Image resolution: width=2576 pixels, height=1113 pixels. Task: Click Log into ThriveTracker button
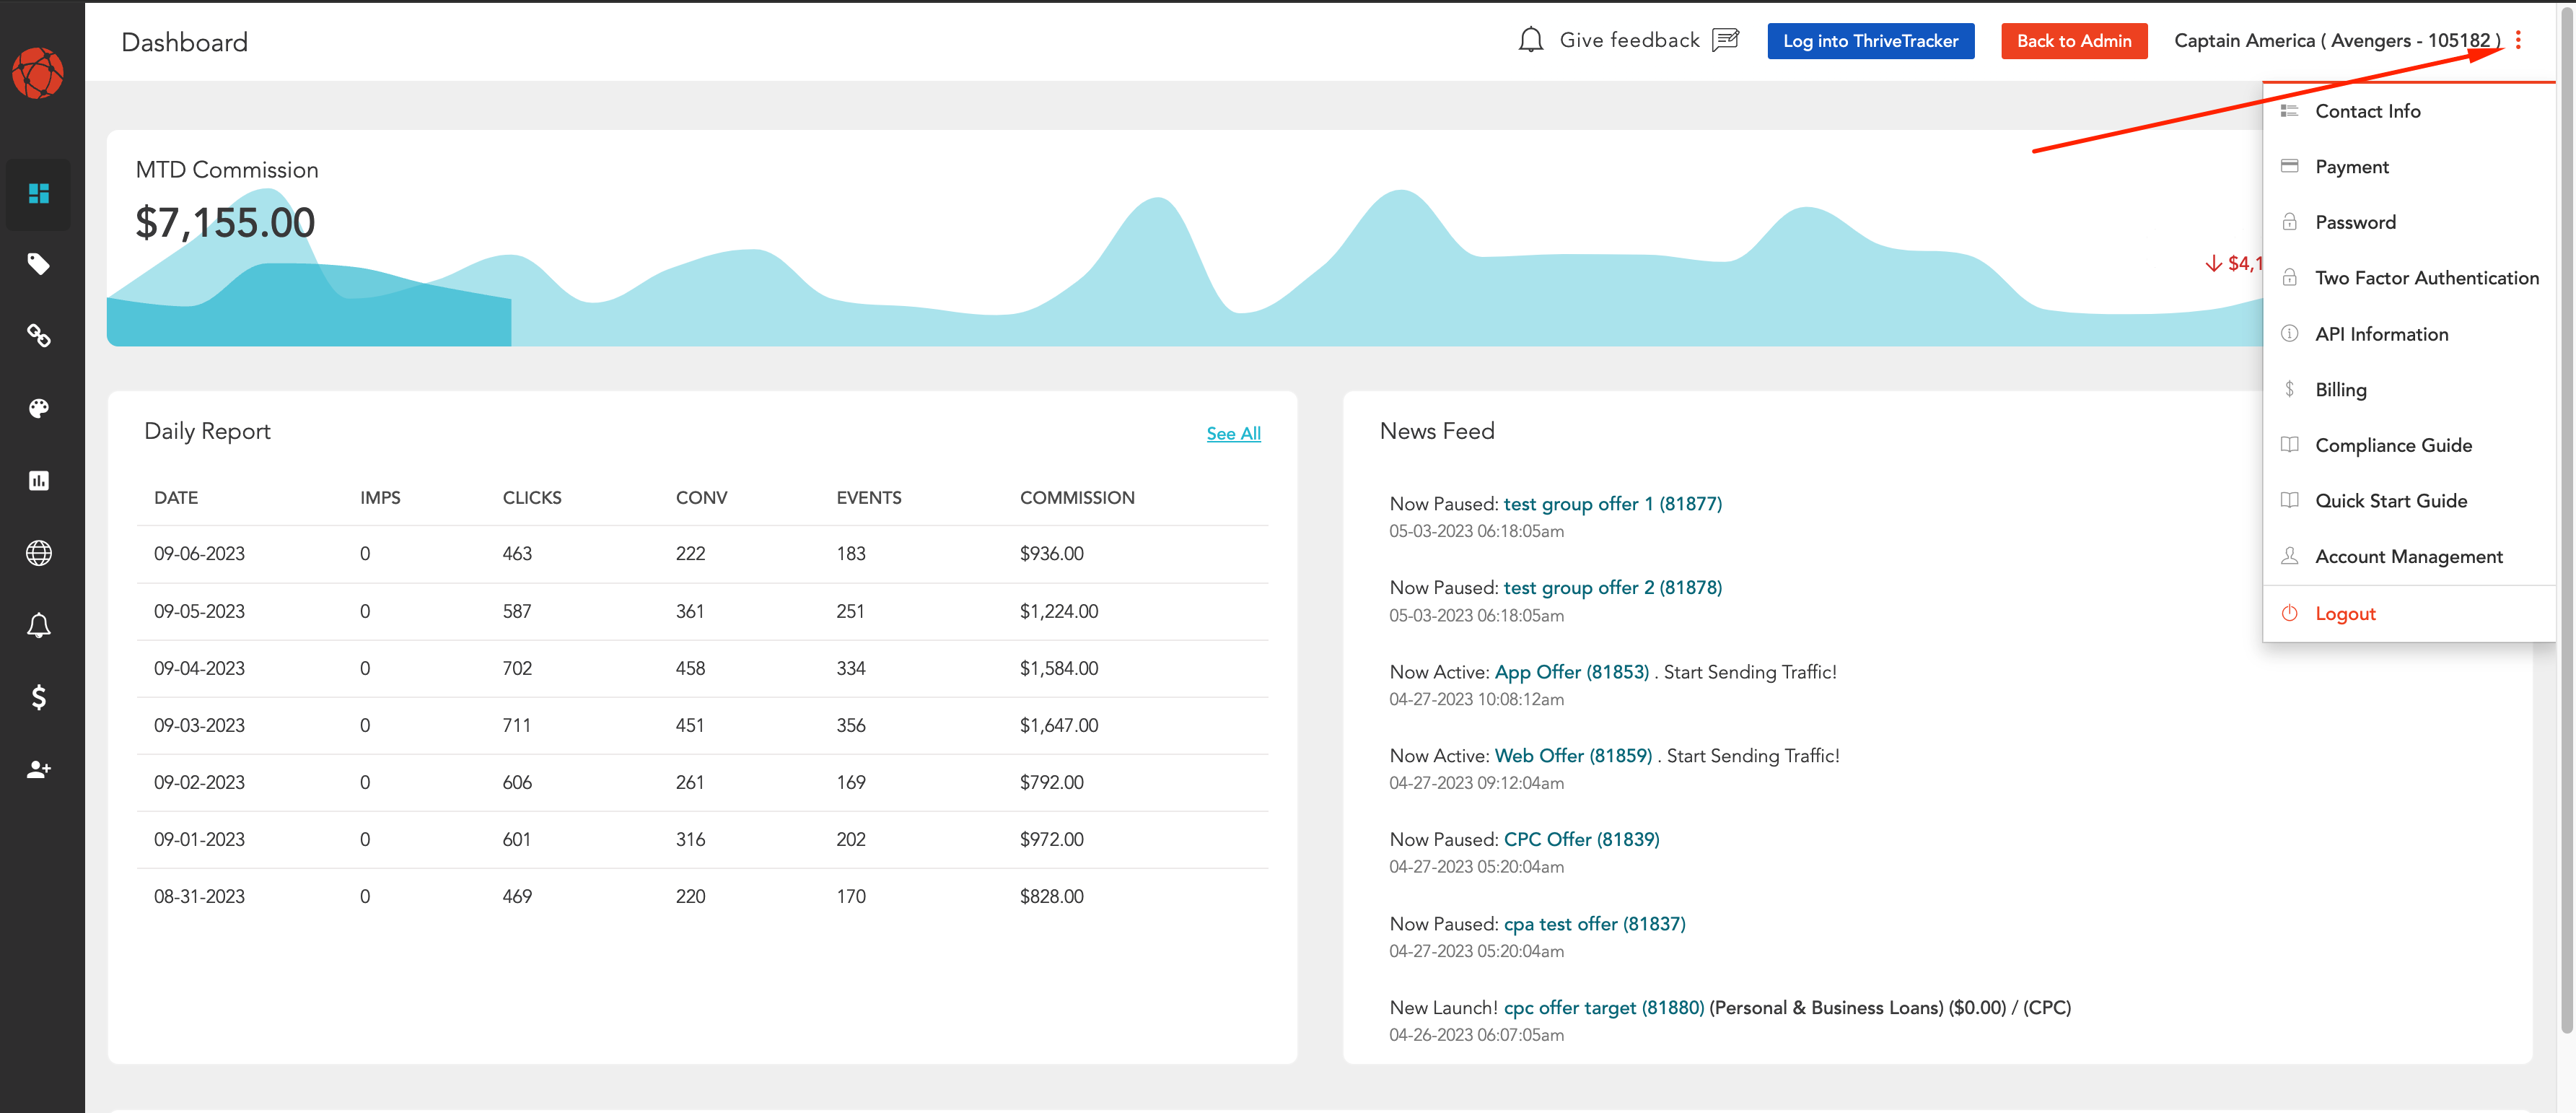pyautogui.click(x=1870, y=41)
